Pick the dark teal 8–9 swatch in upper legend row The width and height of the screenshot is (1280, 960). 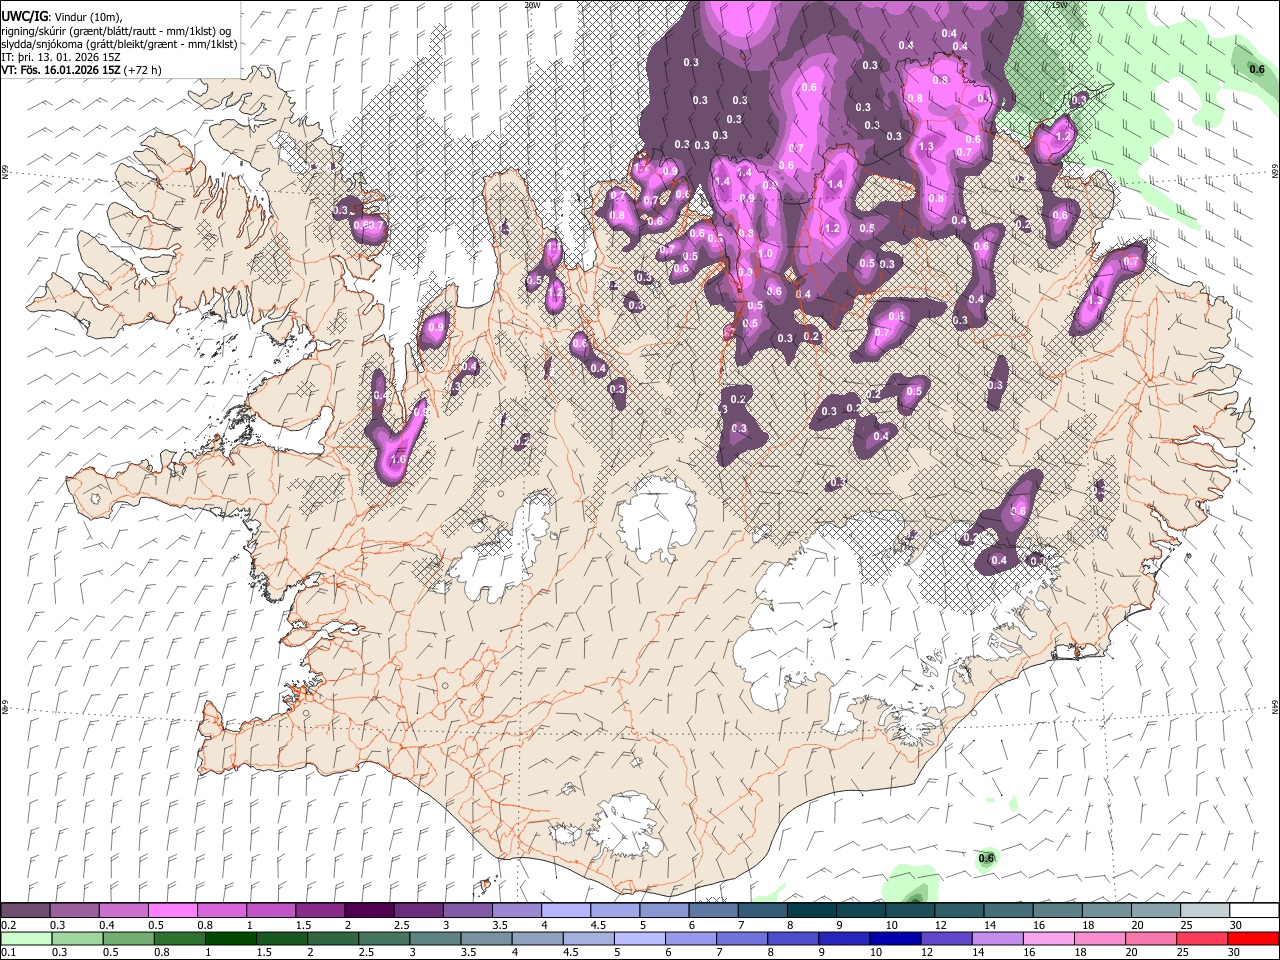tap(811, 911)
